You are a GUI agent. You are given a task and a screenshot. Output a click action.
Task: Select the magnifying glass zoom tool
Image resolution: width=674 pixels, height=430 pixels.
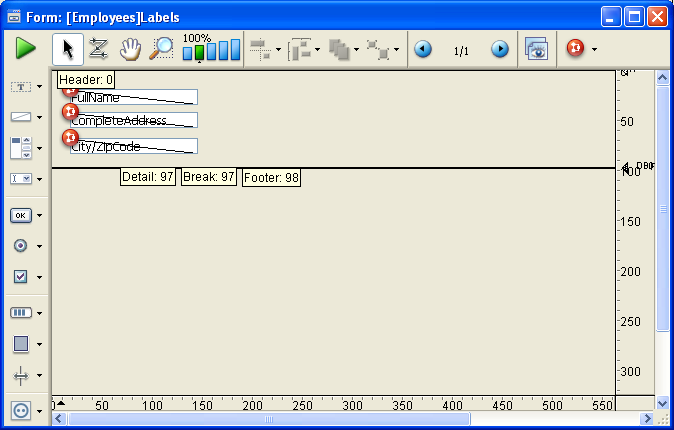161,48
